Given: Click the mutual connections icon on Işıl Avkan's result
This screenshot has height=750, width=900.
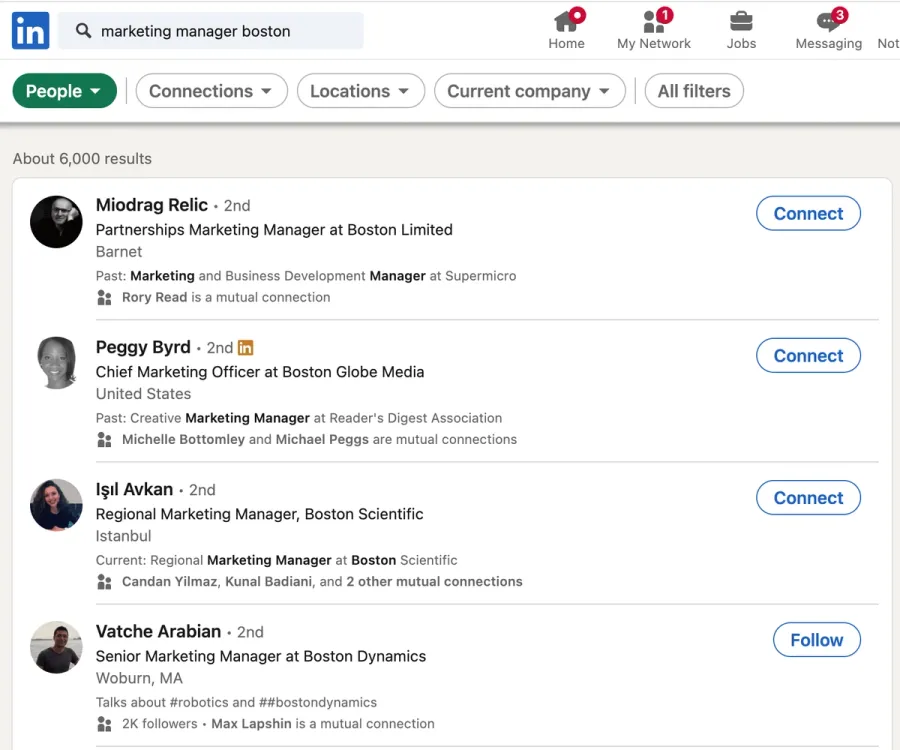Looking at the screenshot, I should (104, 581).
